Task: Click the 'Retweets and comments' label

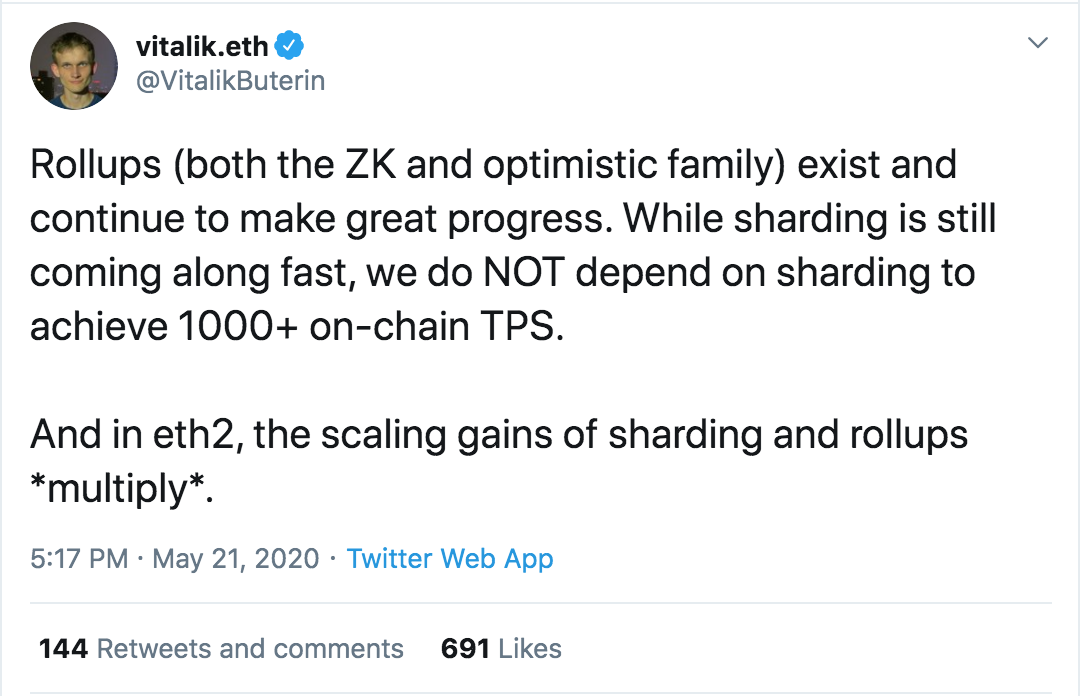Action: (x=250, y=648)
